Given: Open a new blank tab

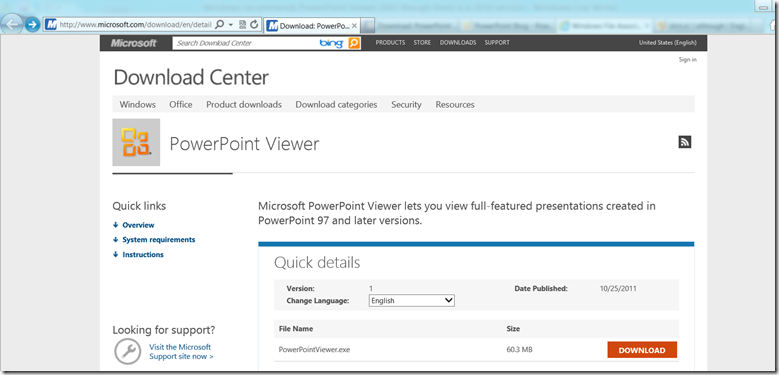Looking at the screenshot, I should point(368,25).
